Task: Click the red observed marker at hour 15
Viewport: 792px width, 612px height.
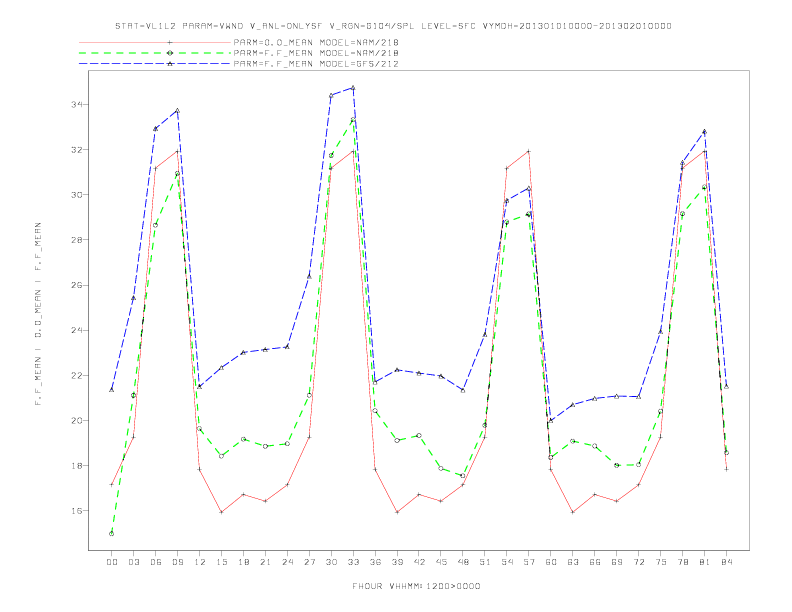Action: [221, 512]
